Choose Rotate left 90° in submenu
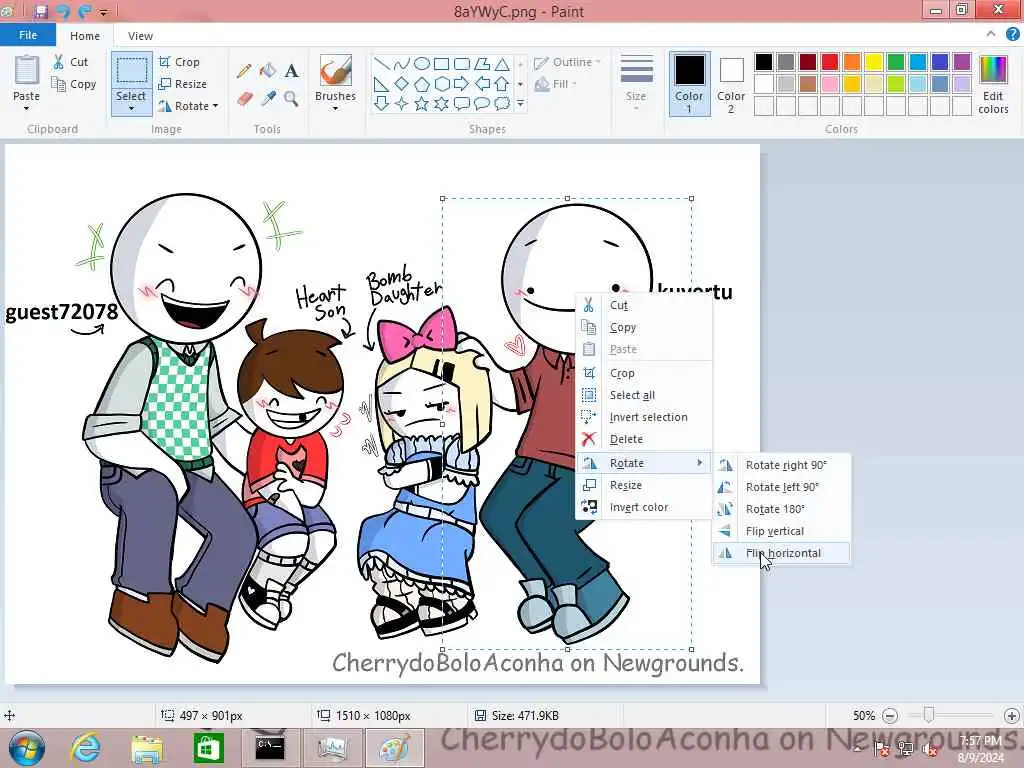 coord(782,487)
